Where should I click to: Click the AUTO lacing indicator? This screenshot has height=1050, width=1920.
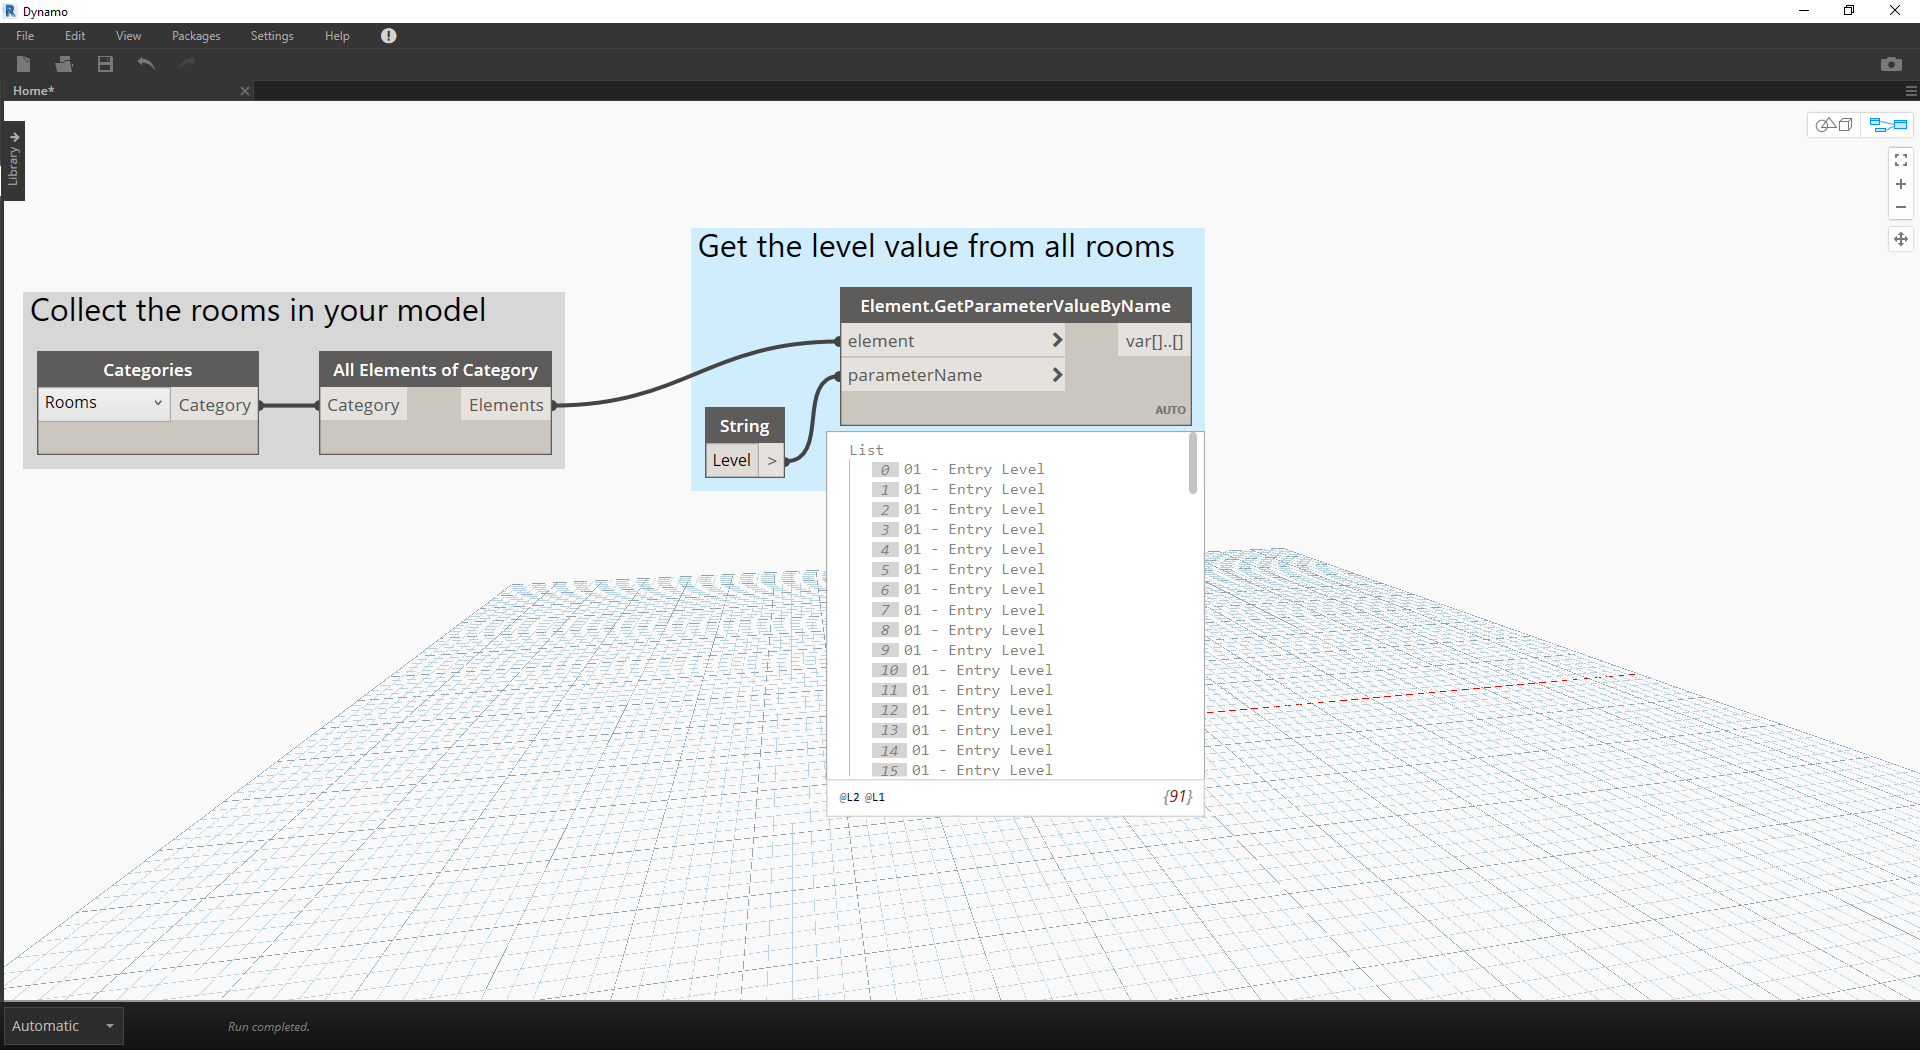pos(1170,410)
